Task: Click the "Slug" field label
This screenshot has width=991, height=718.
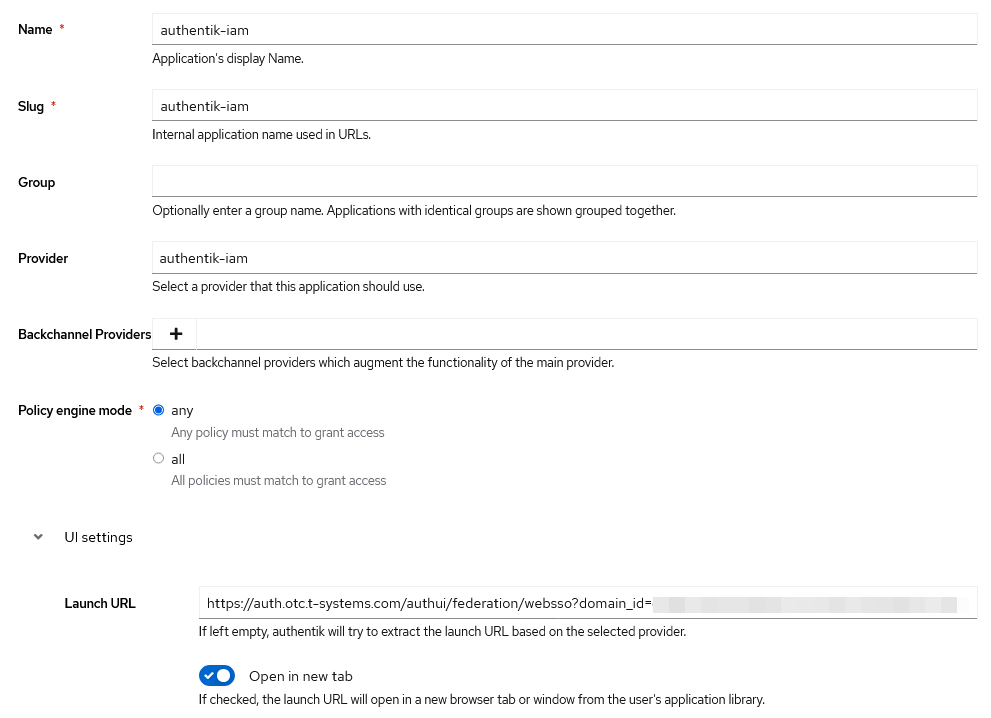Action: [x=31, y=106]
